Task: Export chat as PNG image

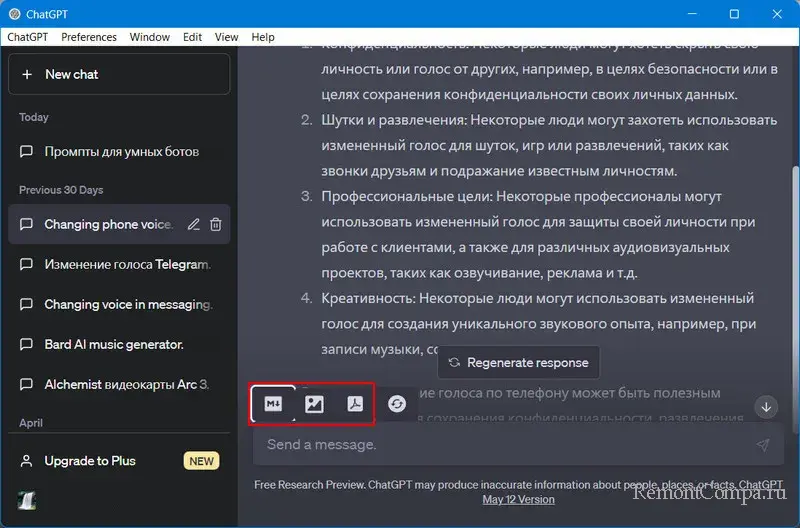Action: pyautogui.click(x=314, y=404)
